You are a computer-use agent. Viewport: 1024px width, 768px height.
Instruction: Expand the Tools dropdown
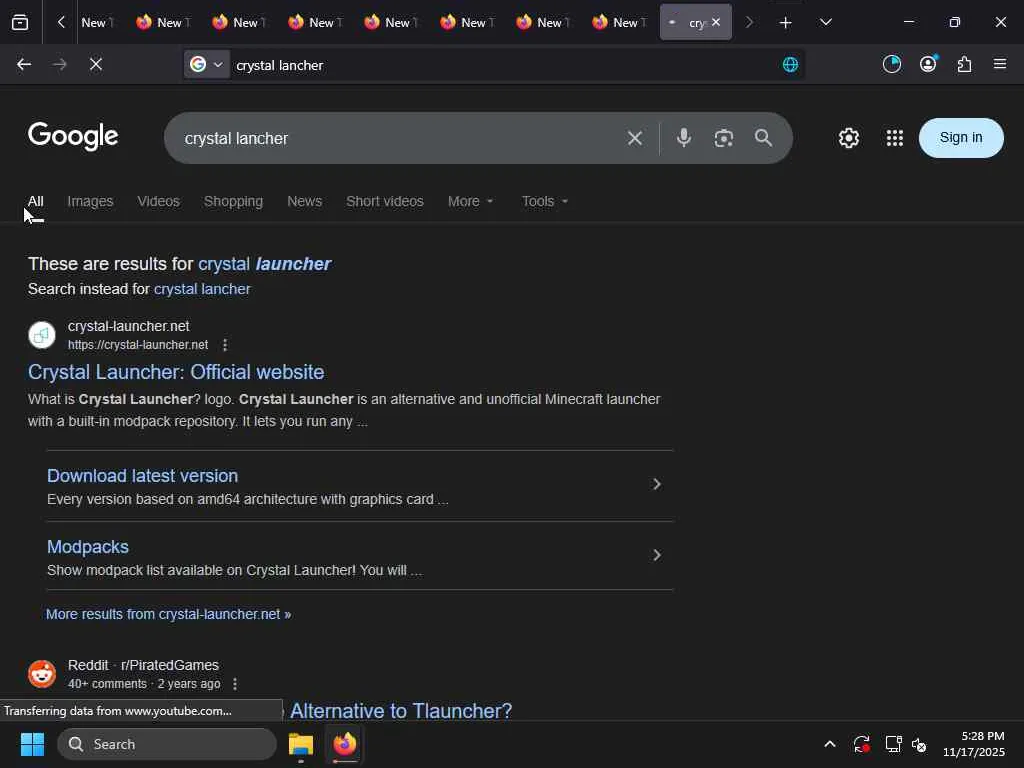click(544, 202)
